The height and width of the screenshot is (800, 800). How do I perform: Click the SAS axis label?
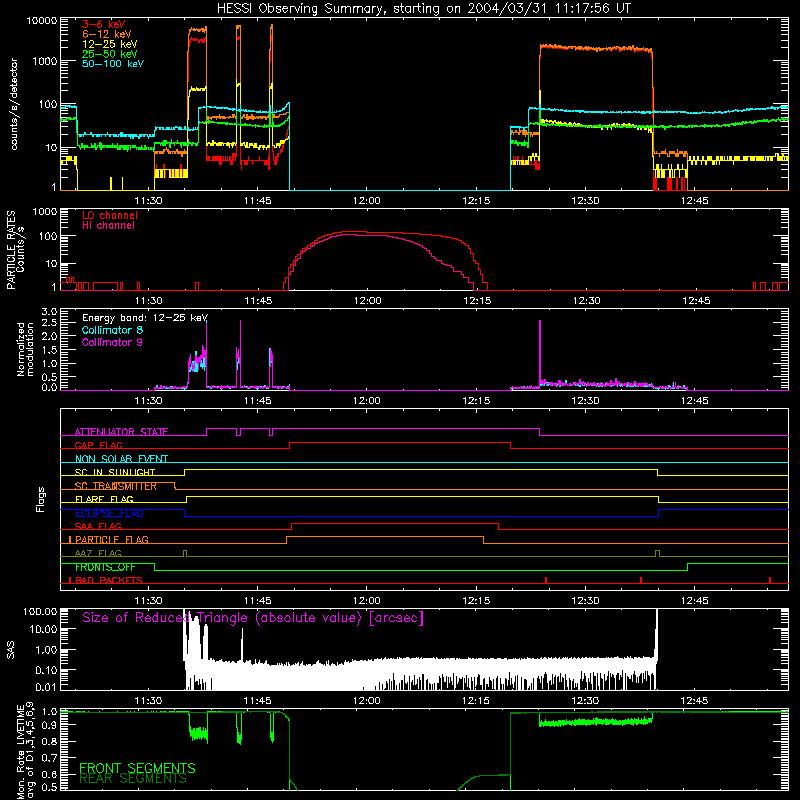coord(11,650)
